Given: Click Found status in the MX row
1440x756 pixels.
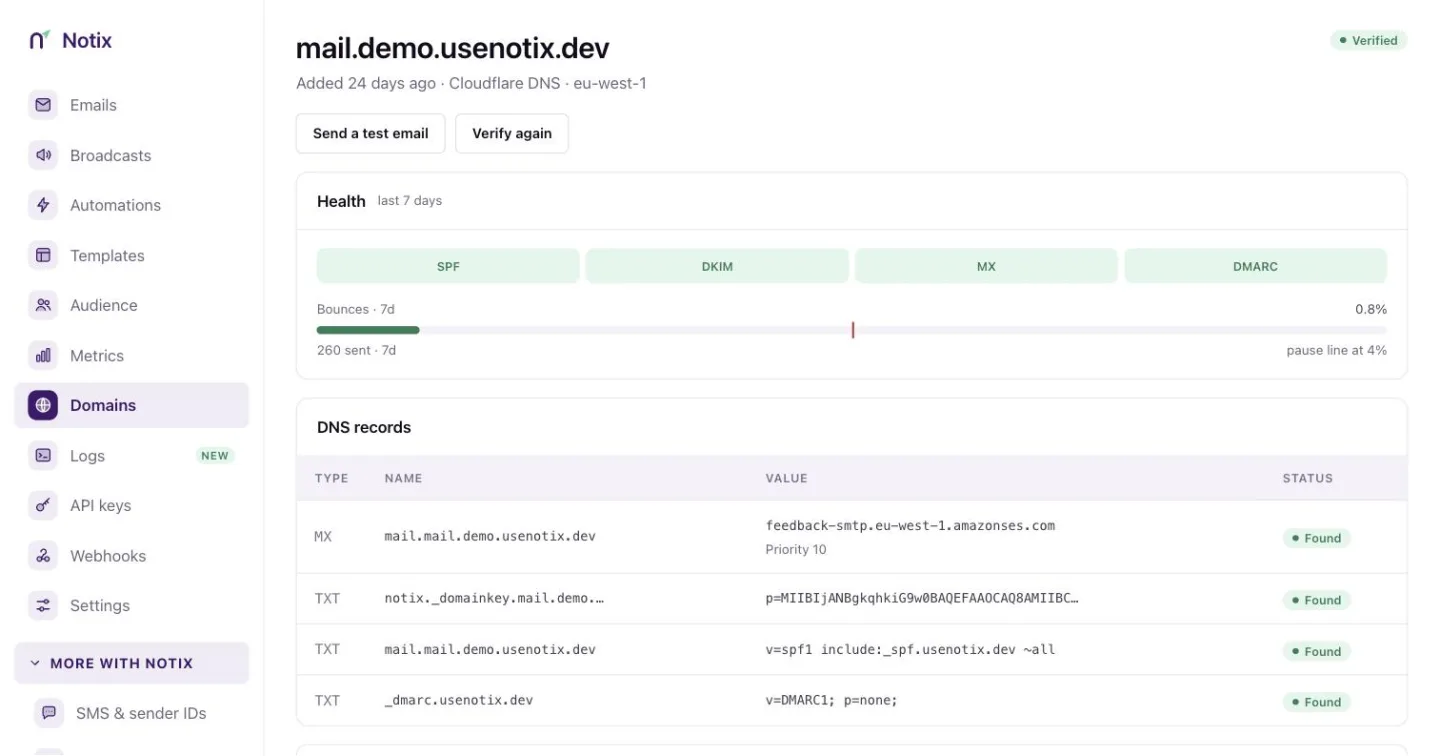Looking at the screenshot, I should click(1316, 538).
